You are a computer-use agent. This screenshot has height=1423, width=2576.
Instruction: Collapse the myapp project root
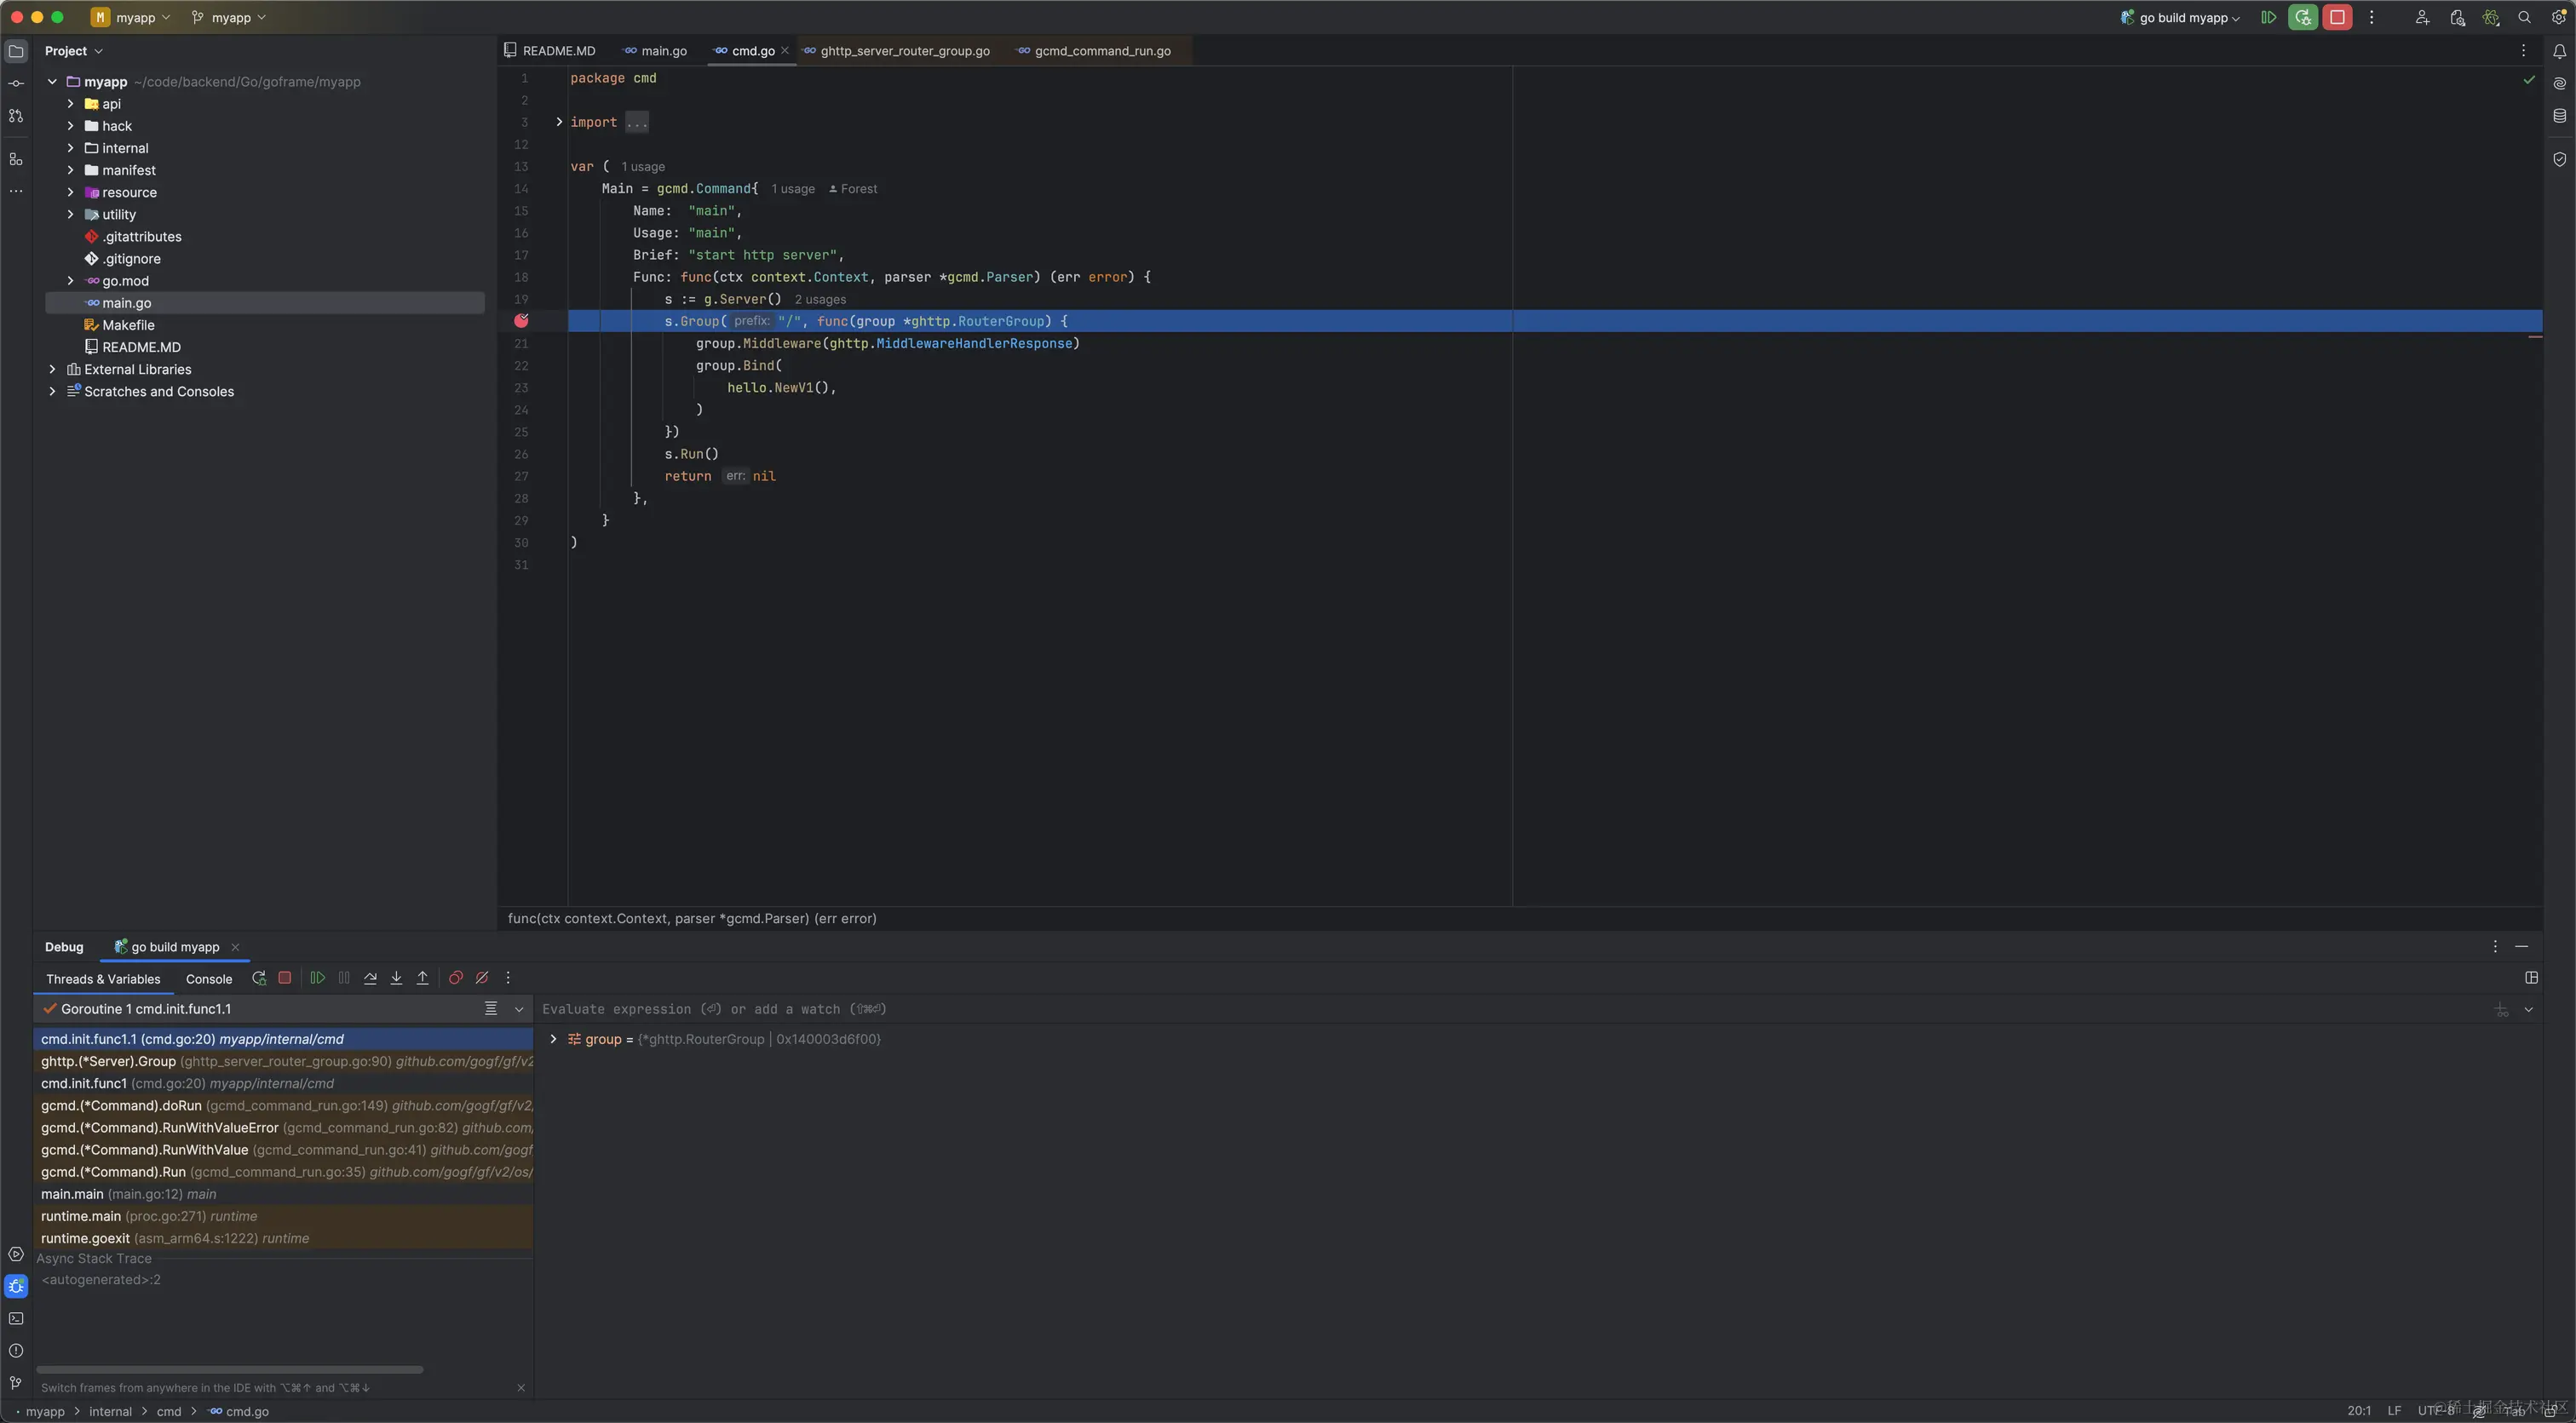pyautogui.click(x=52, y=82)
